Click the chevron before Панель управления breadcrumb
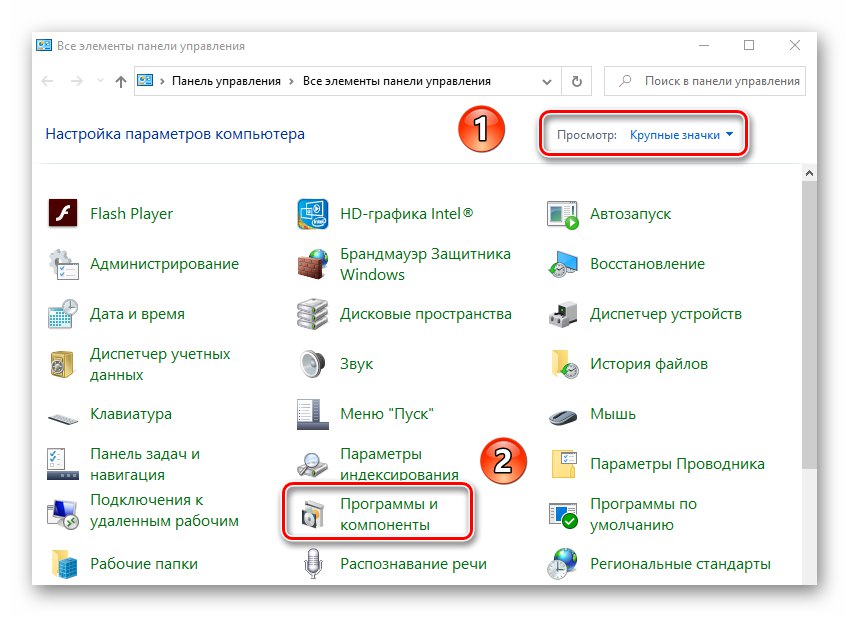Image resolution: width=849 pixels, height=617 pixels. pos(162,81)
